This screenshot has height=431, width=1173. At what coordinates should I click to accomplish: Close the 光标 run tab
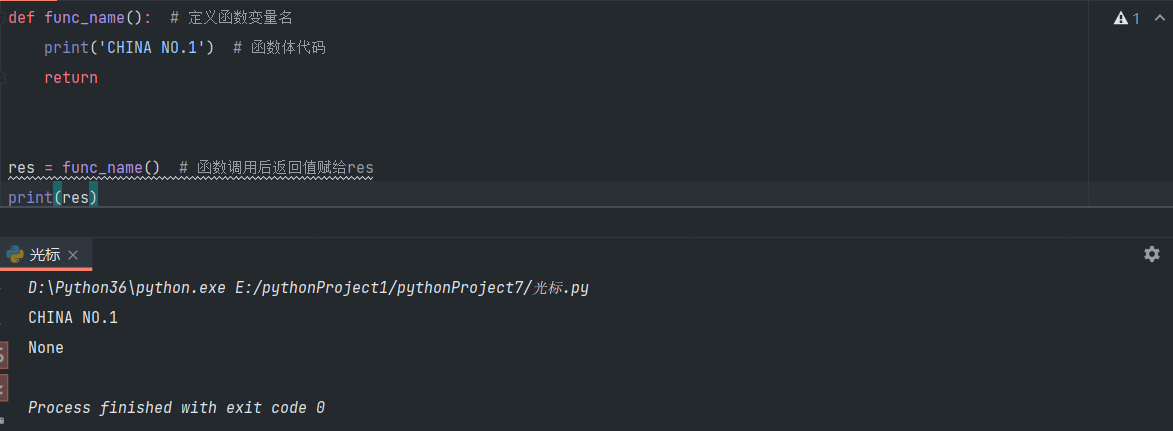coord(73,255)
